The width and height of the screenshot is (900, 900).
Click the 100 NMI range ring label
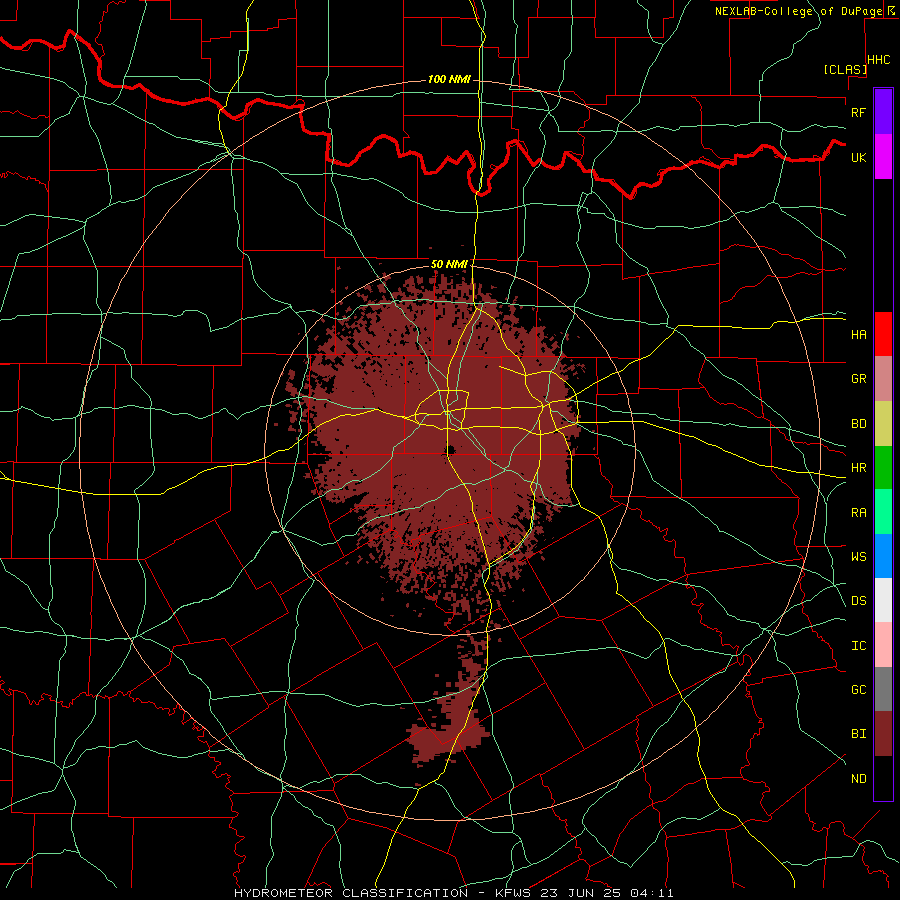pyautogui.click(x=449, y=79)
